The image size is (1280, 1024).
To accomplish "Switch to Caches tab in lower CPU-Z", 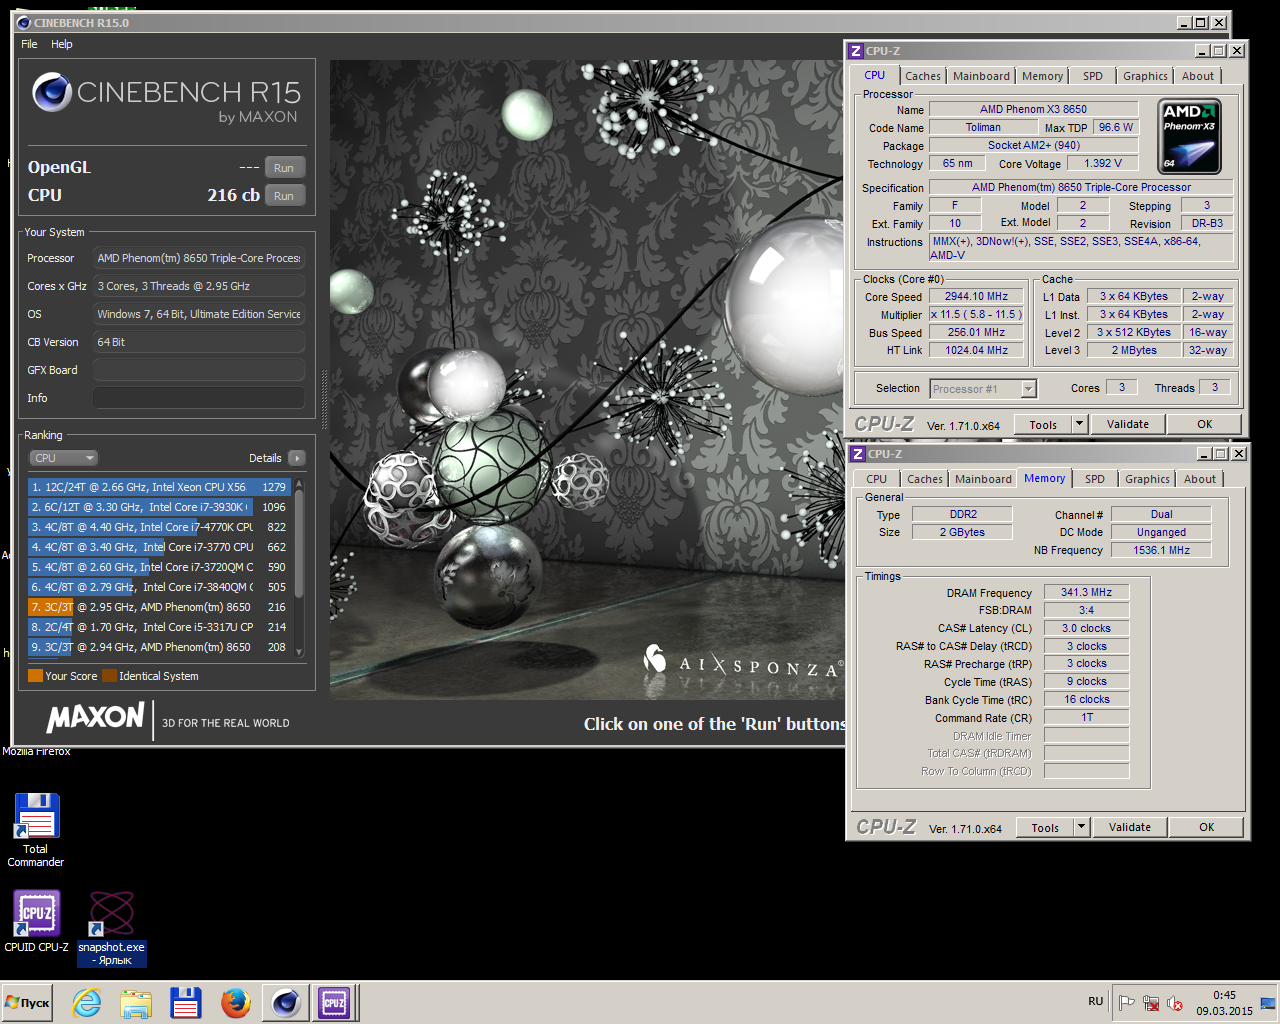I will point(924,480).
